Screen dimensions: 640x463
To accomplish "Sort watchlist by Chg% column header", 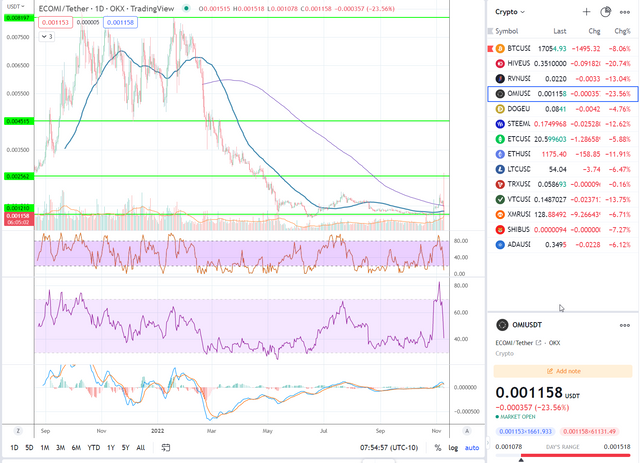I will coord(622,31).
